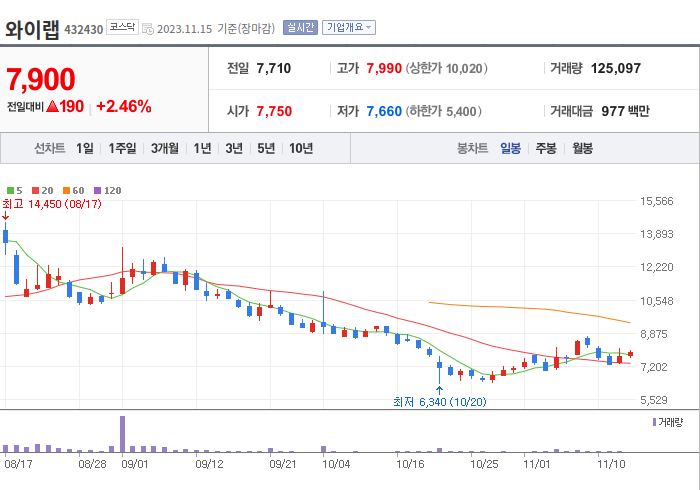Click the 하한가 5,400 text
This screenshot has width=700, height=490.
(x=444, y=111)
